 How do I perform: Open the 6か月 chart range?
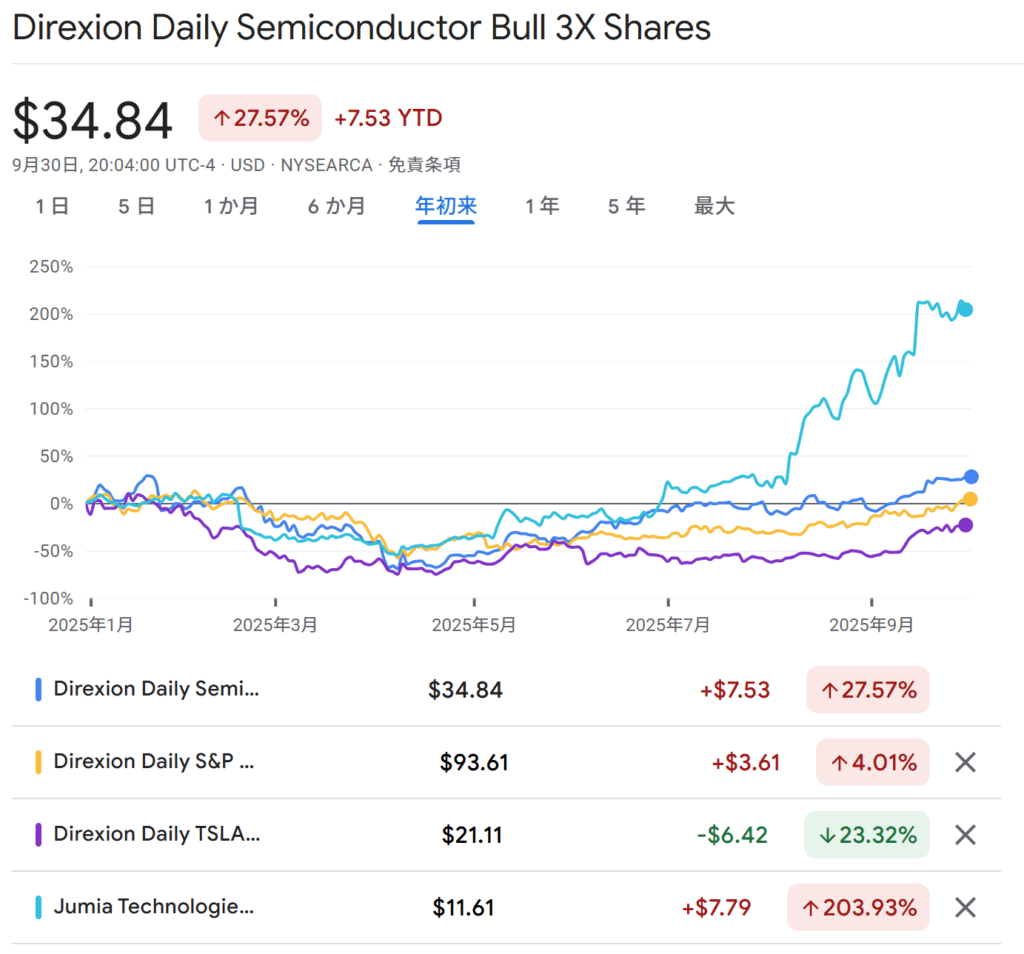tap(336, 207)
